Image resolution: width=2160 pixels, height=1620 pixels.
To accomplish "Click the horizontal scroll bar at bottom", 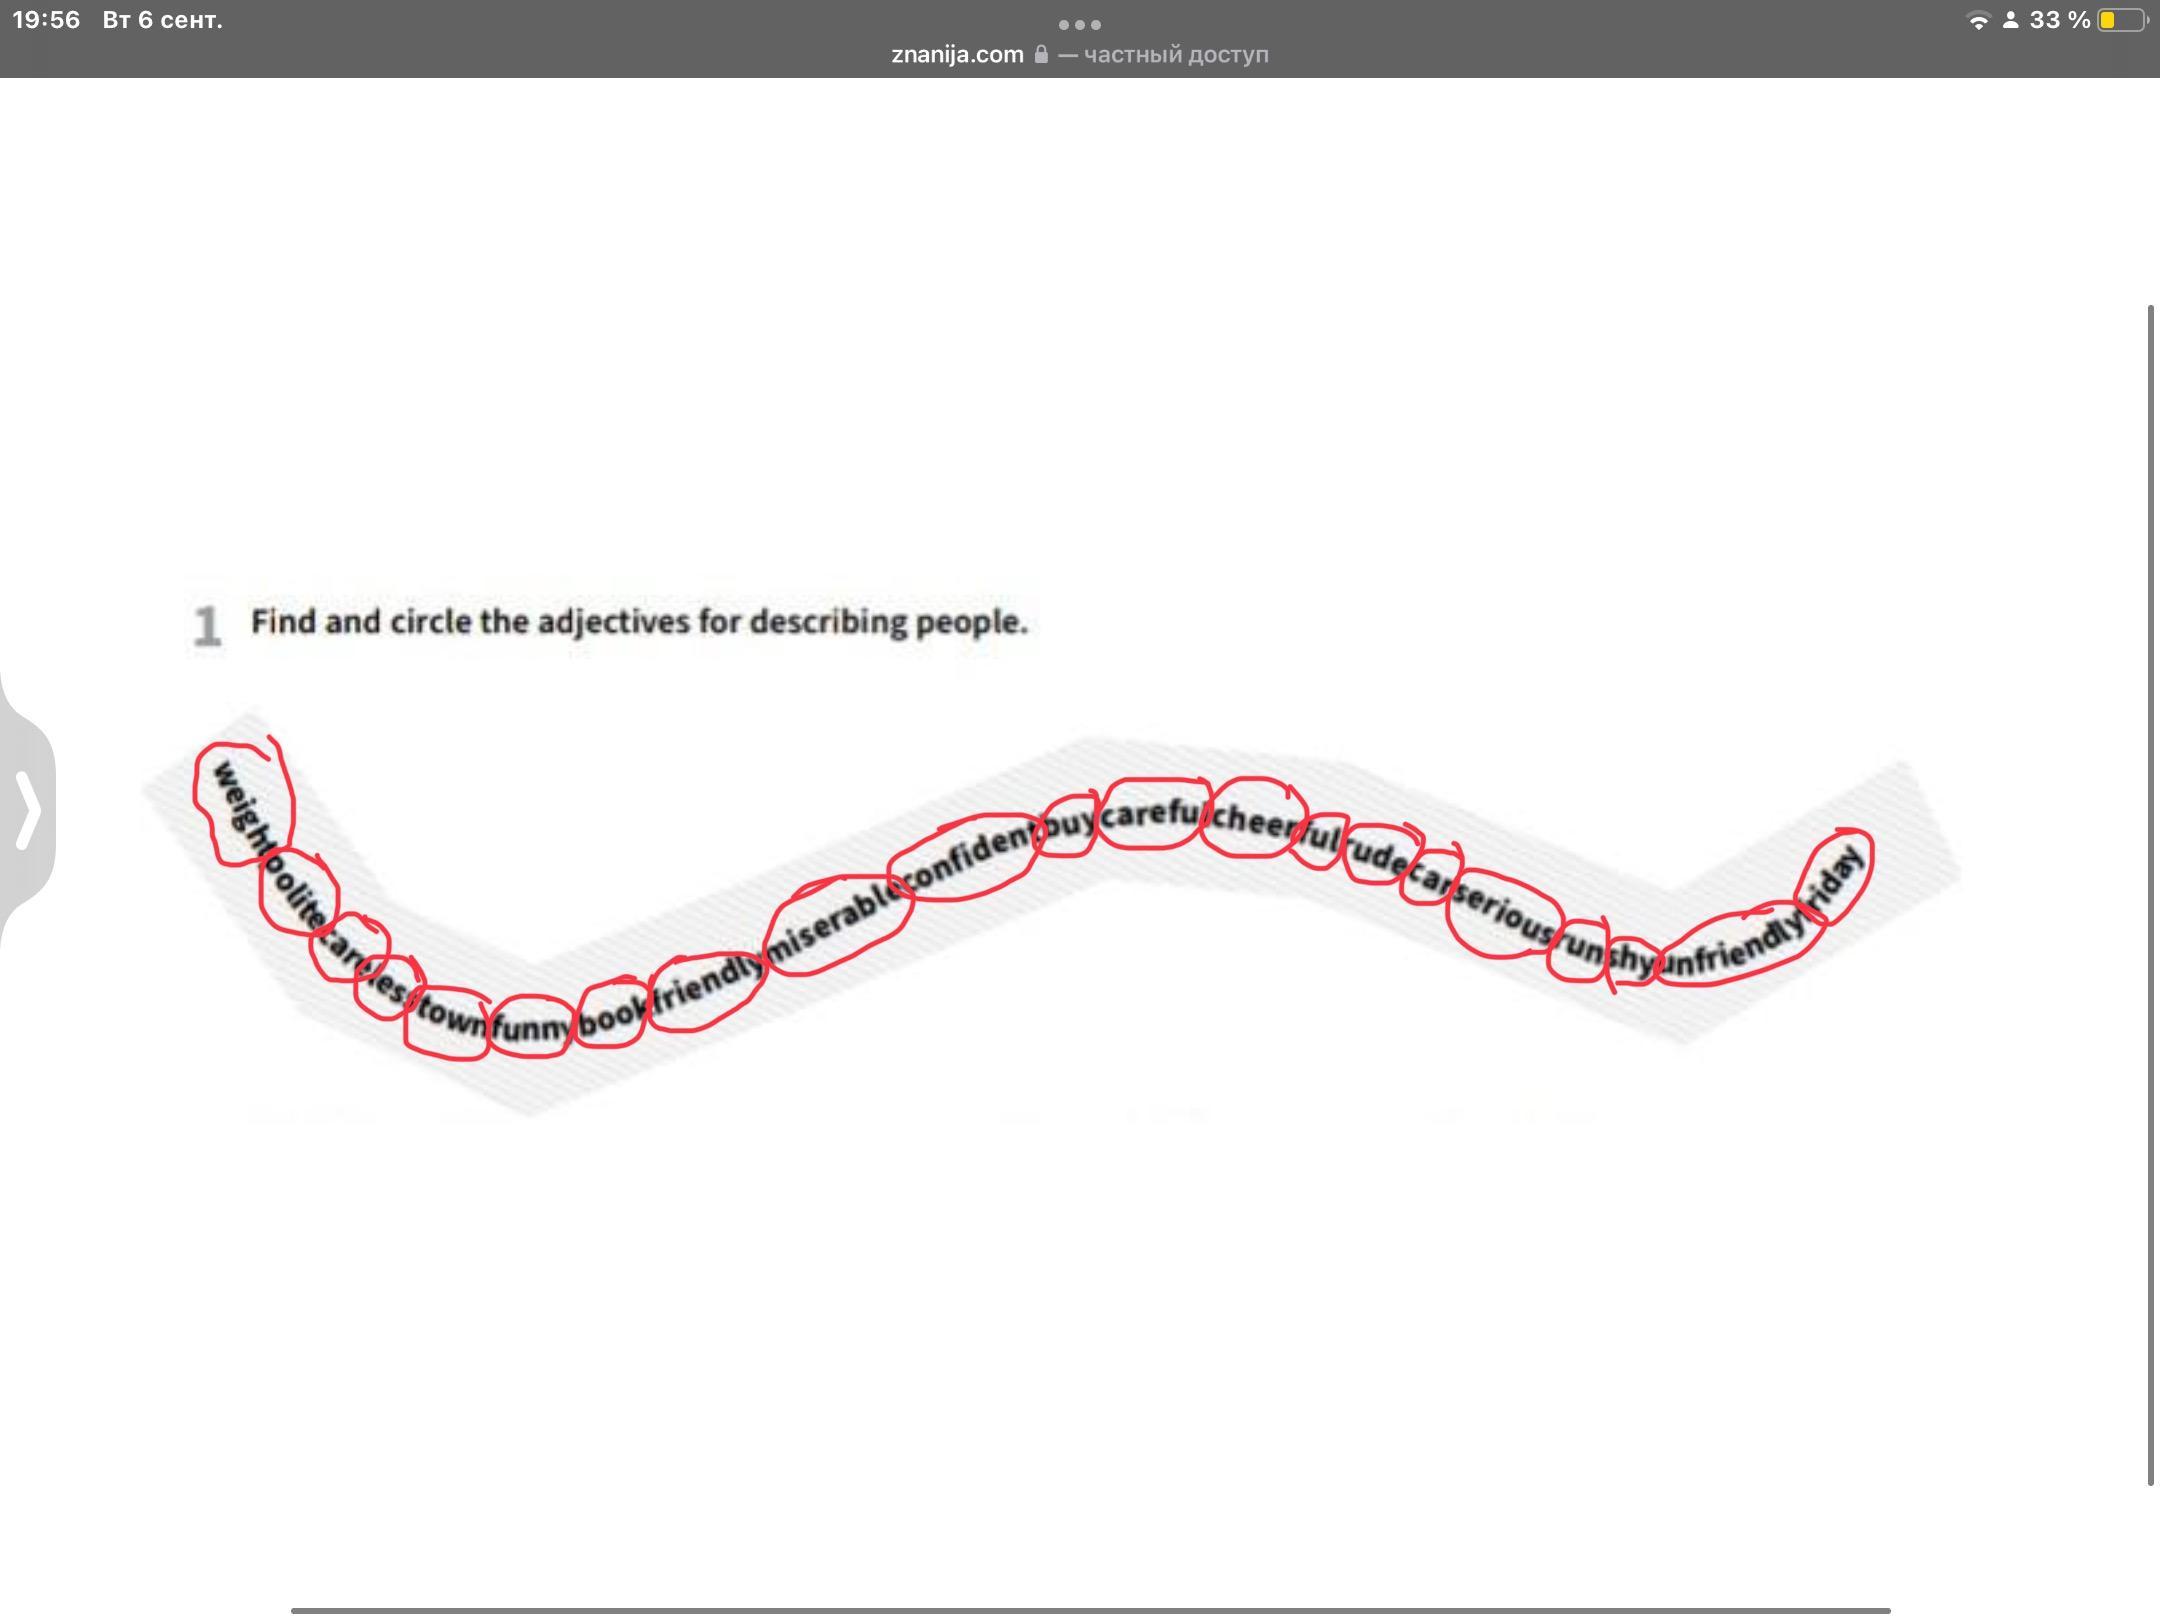I will 1090,1610.
